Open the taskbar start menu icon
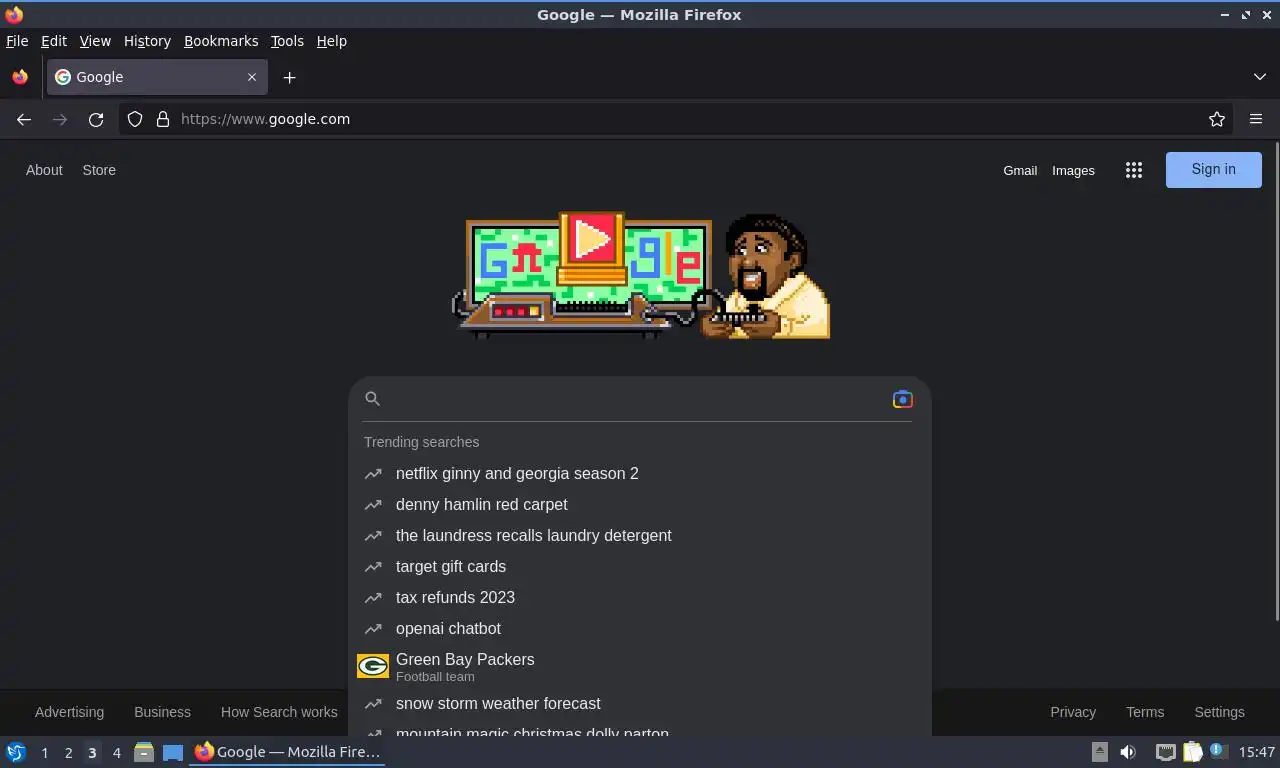Screen dimensions: 1280x768 click(16, 752)
